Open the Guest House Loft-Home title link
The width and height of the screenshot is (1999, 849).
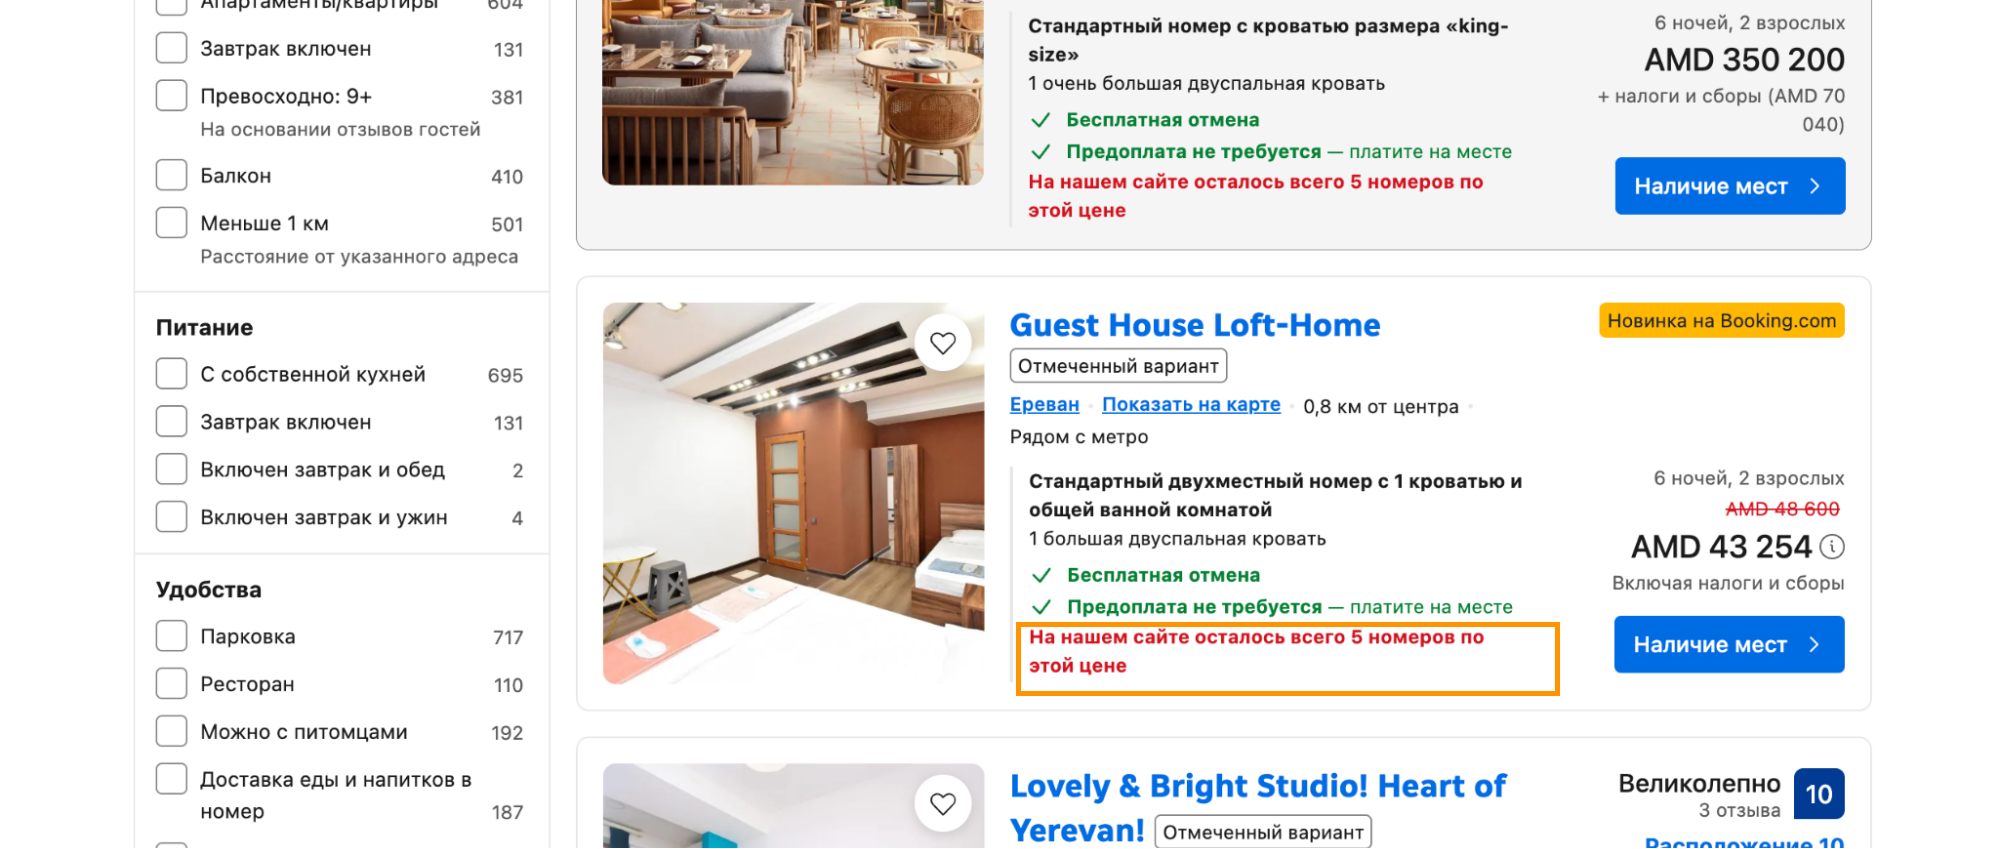[1195, 325]
